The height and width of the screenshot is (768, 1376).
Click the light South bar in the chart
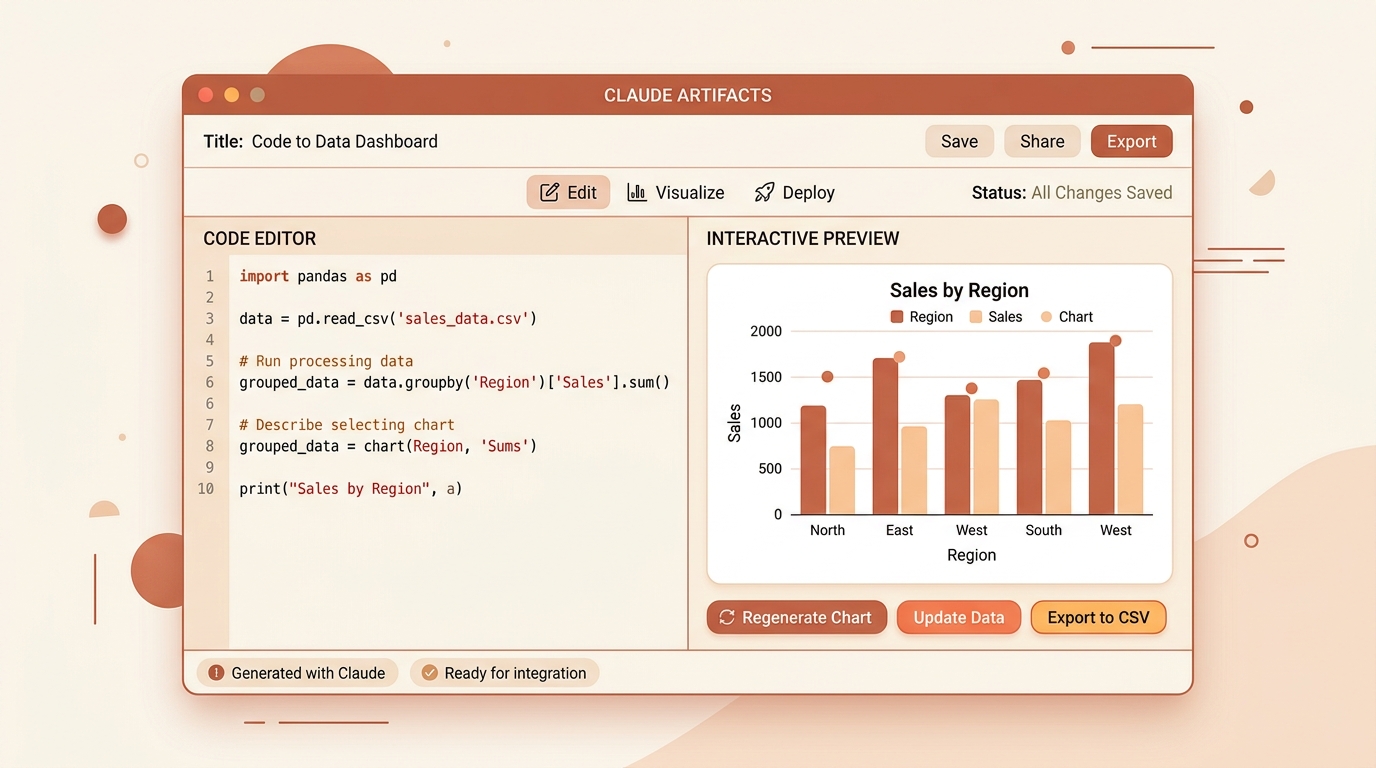(x=1058, y=468)
